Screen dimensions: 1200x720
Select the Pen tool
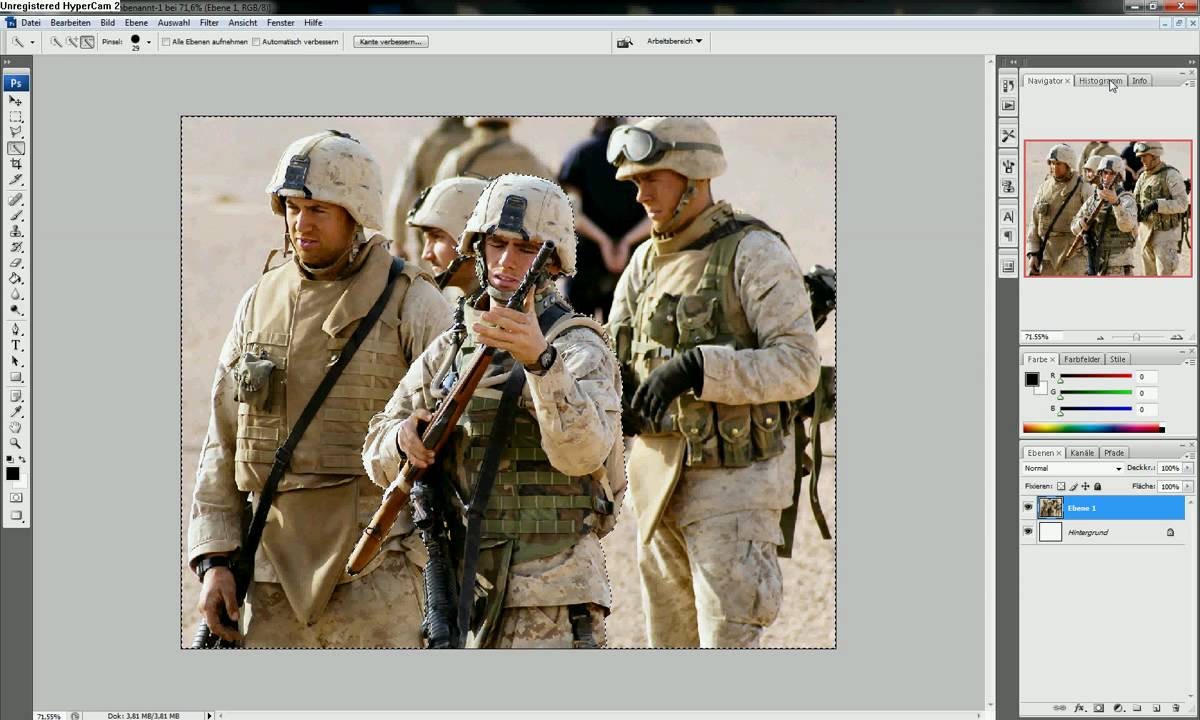tap(16, 329)
